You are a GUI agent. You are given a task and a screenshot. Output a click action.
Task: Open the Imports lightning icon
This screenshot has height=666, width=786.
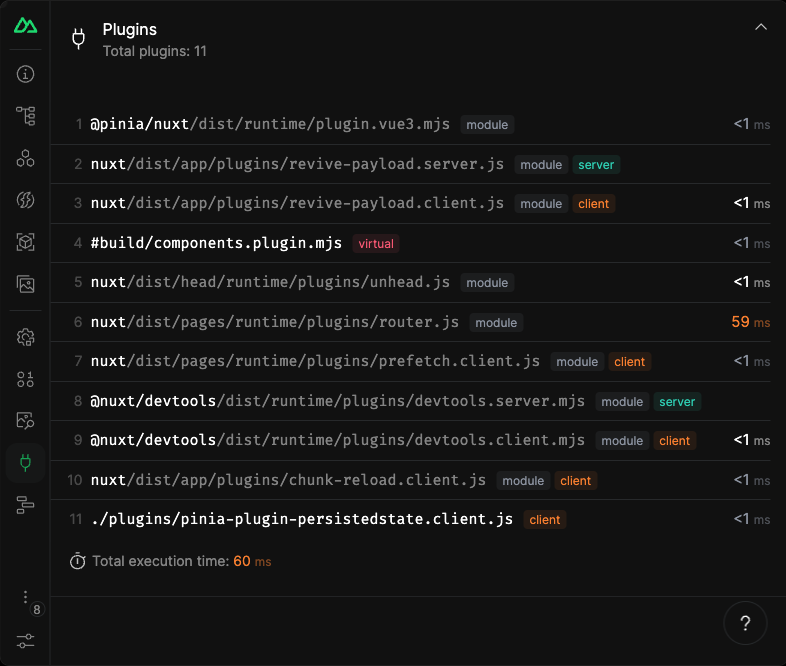click(x=26, y=200)
